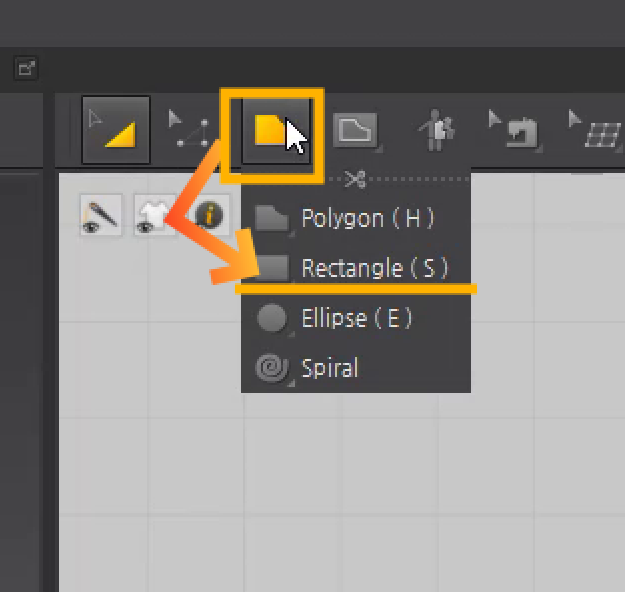Select the Edit Pattern tool
Image resolution: width=625 pixels, height=592 pixels.
coord(116,130)
